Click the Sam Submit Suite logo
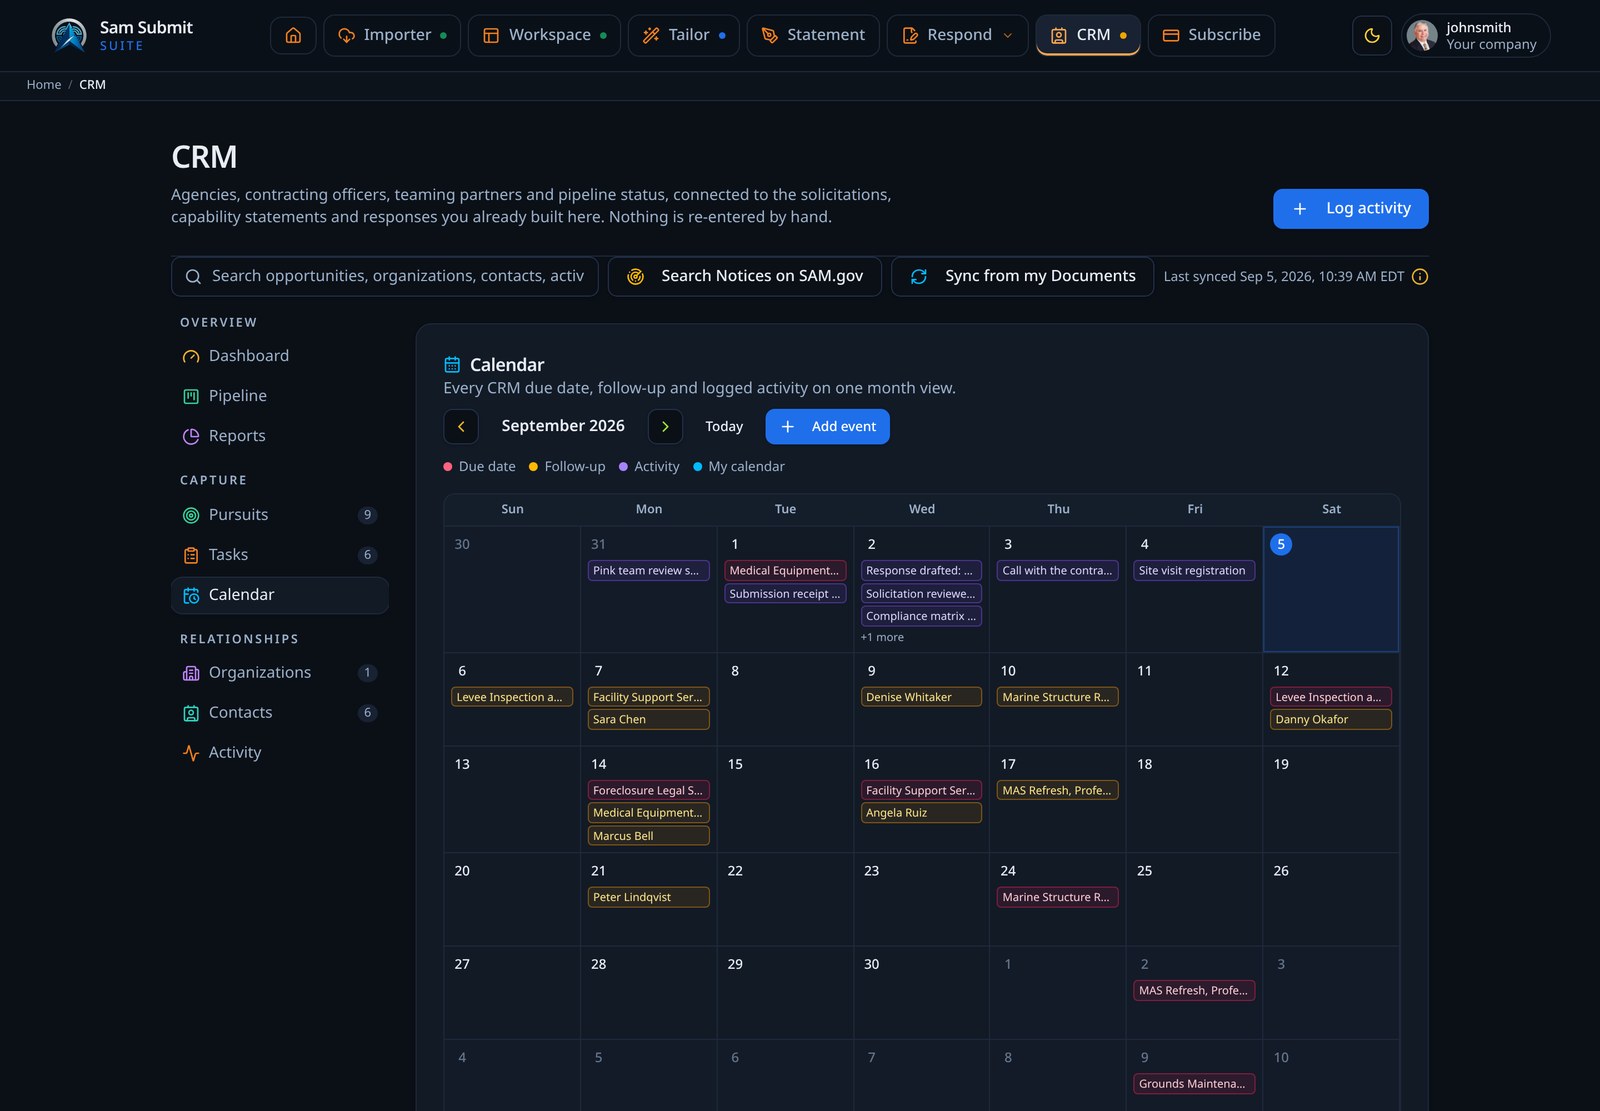The width and height of the screenshot is (1600, 1111). (x=122, y=35)
